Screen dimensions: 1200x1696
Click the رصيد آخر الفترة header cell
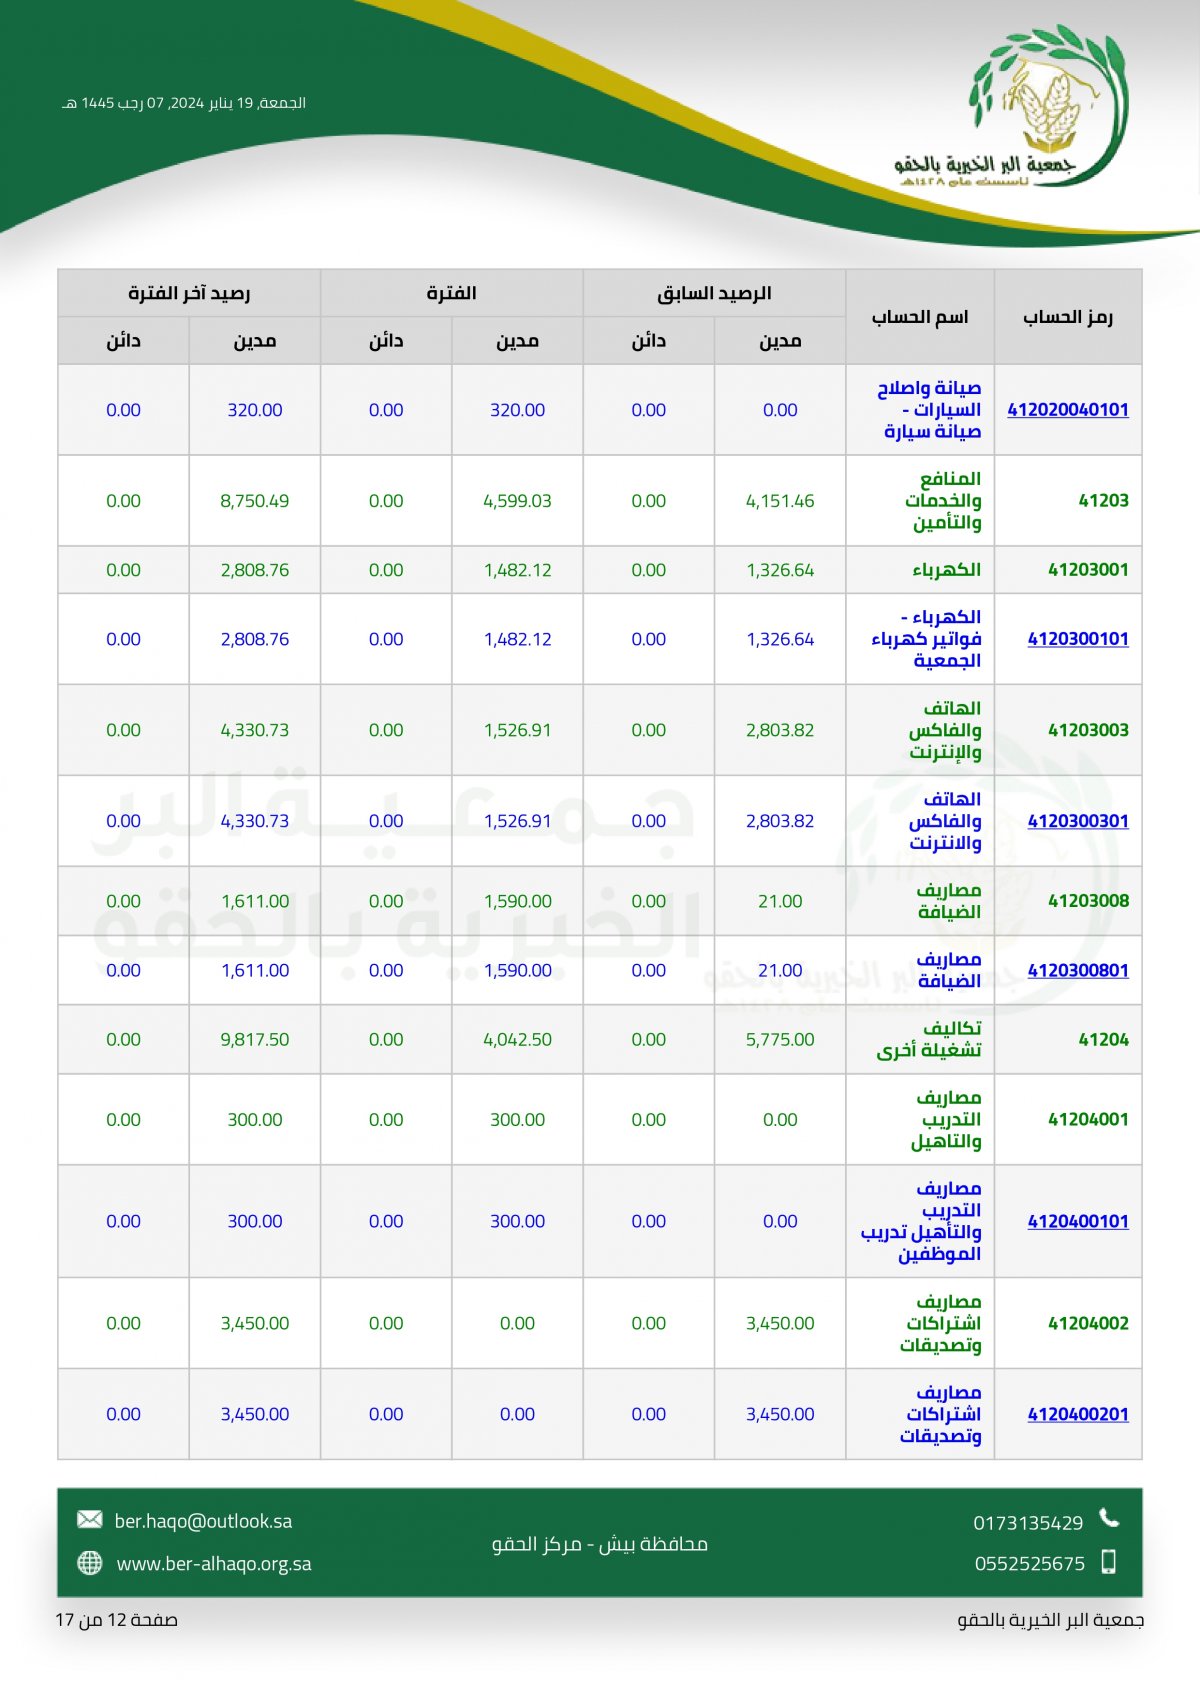click(x=189, y=293)
